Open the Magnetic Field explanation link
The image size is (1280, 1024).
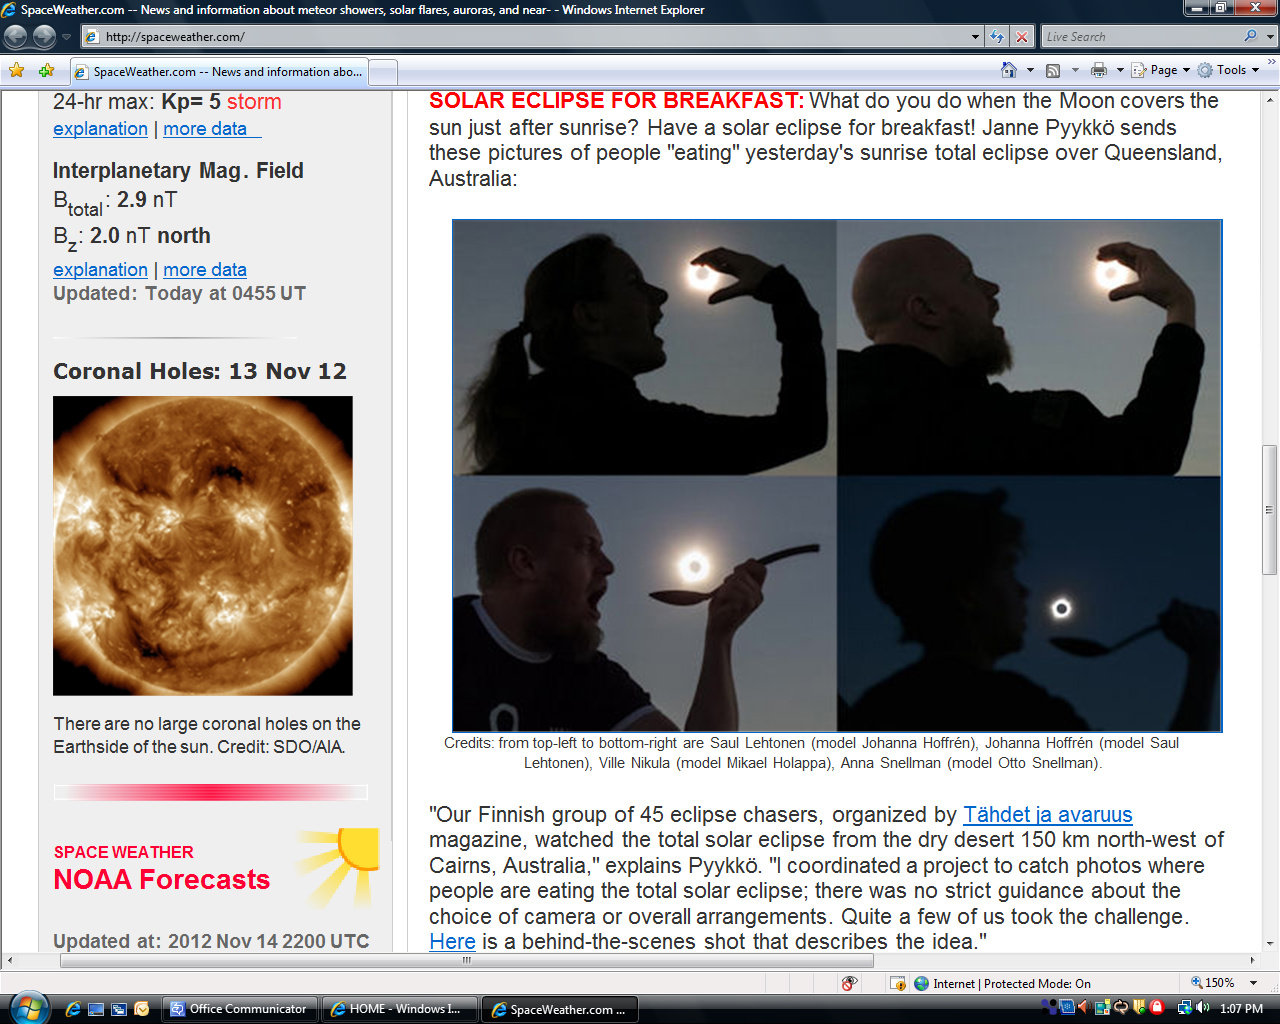tap(100, 270)
